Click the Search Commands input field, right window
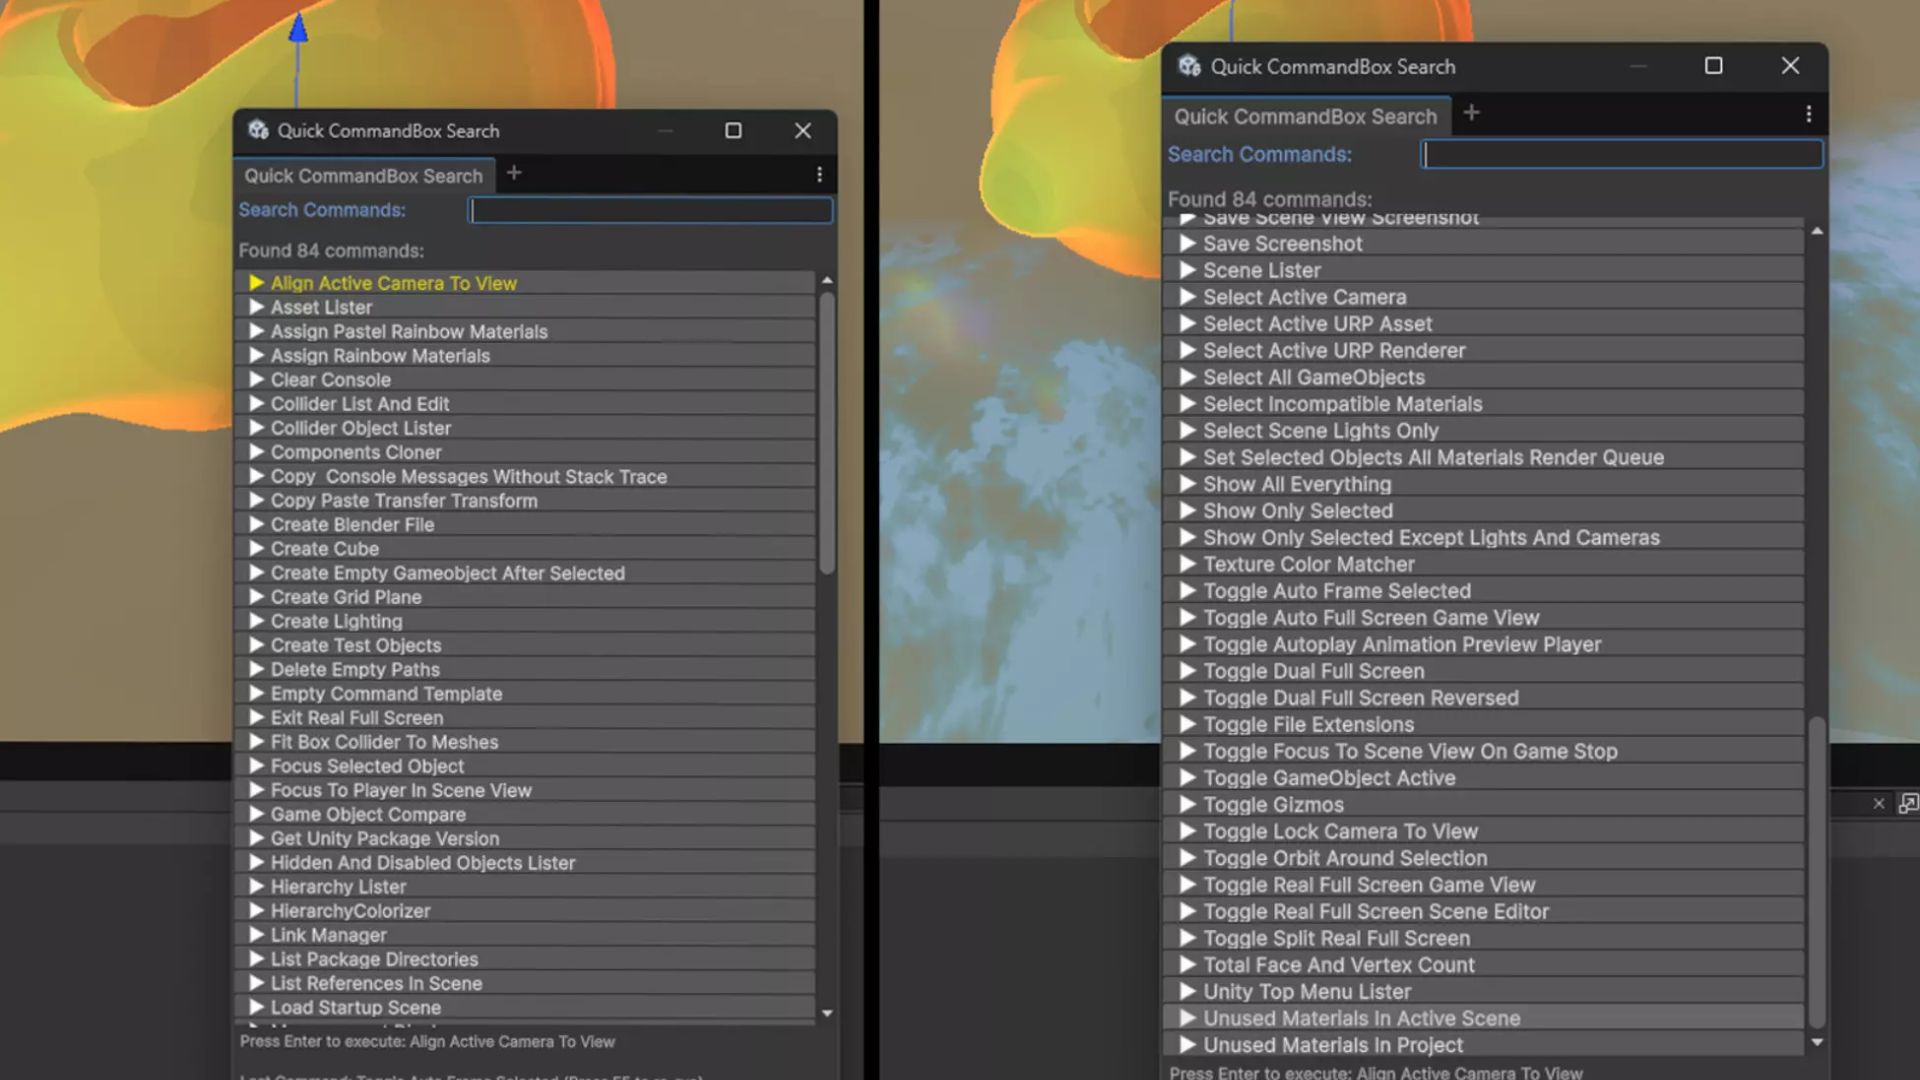1920x1080 pixels. tap(1621, 154)
